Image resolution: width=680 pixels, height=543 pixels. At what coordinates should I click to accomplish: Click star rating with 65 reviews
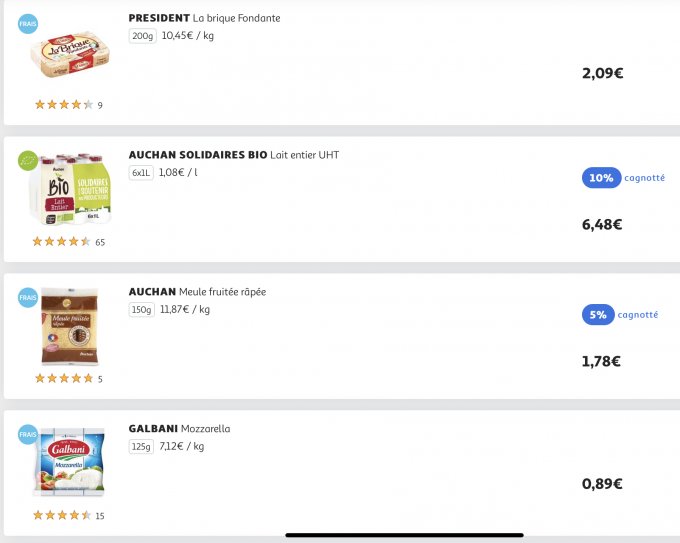click(63, 241)
